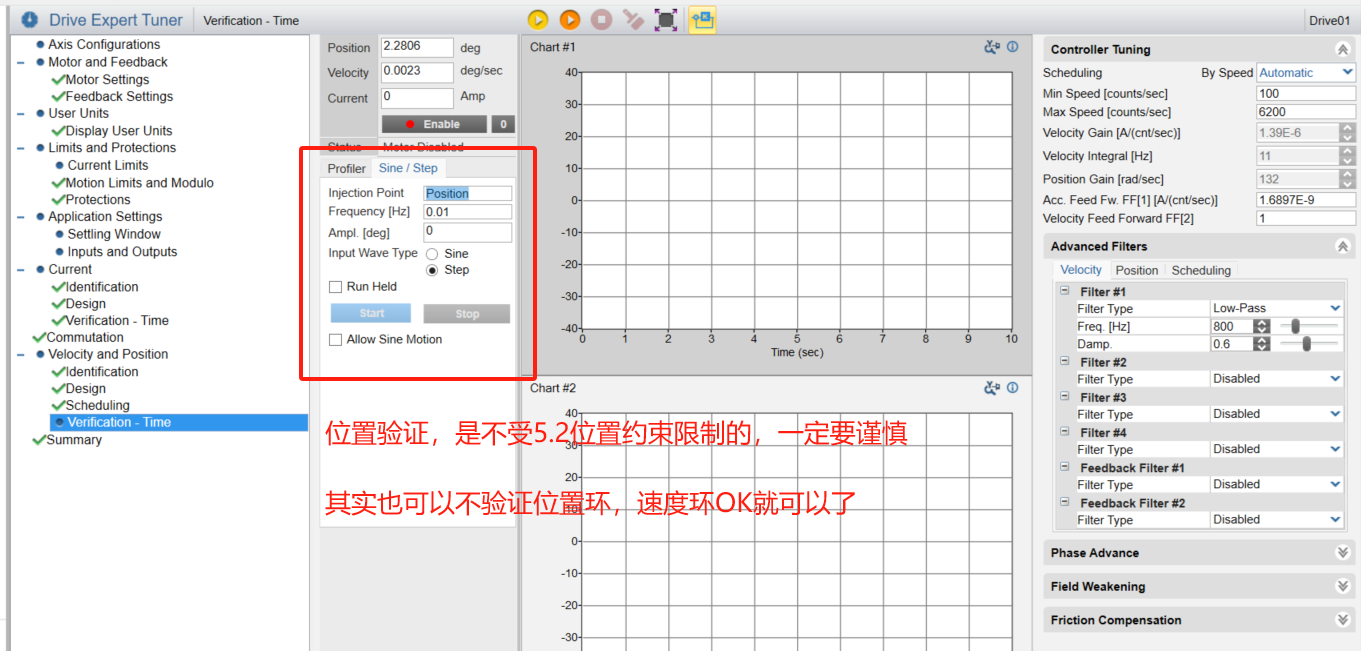This screenshot has width=1361, height=651.
Task: Click the dark square capture icon in toolbar
Action: click(665, 19)
